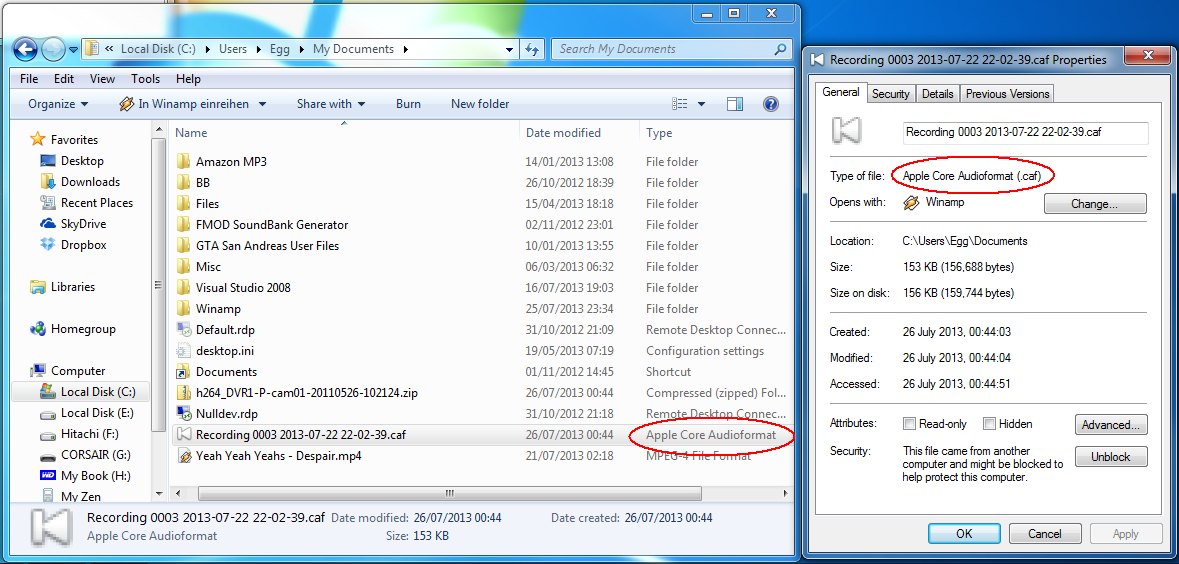Open recent locations dropdown beside forward arrow
This screenshot has width=1179, height=564.
74,50
